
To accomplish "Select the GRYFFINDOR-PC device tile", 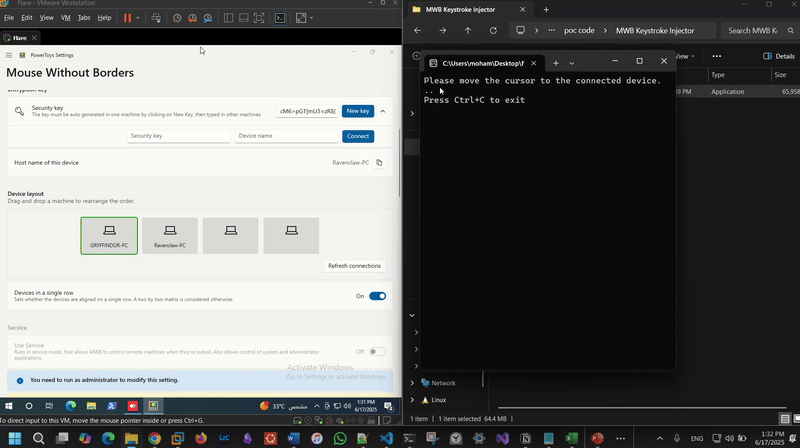I will click(x=109, y=236).
